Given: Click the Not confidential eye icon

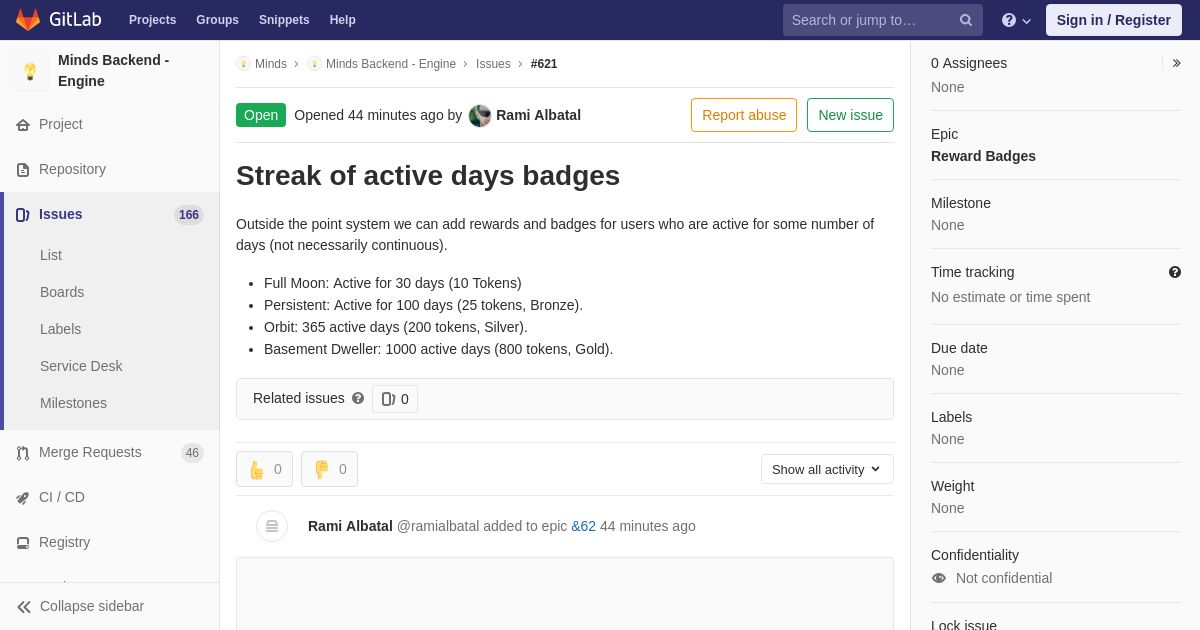Looking at the screenshot, I should [x=939, y=578].
